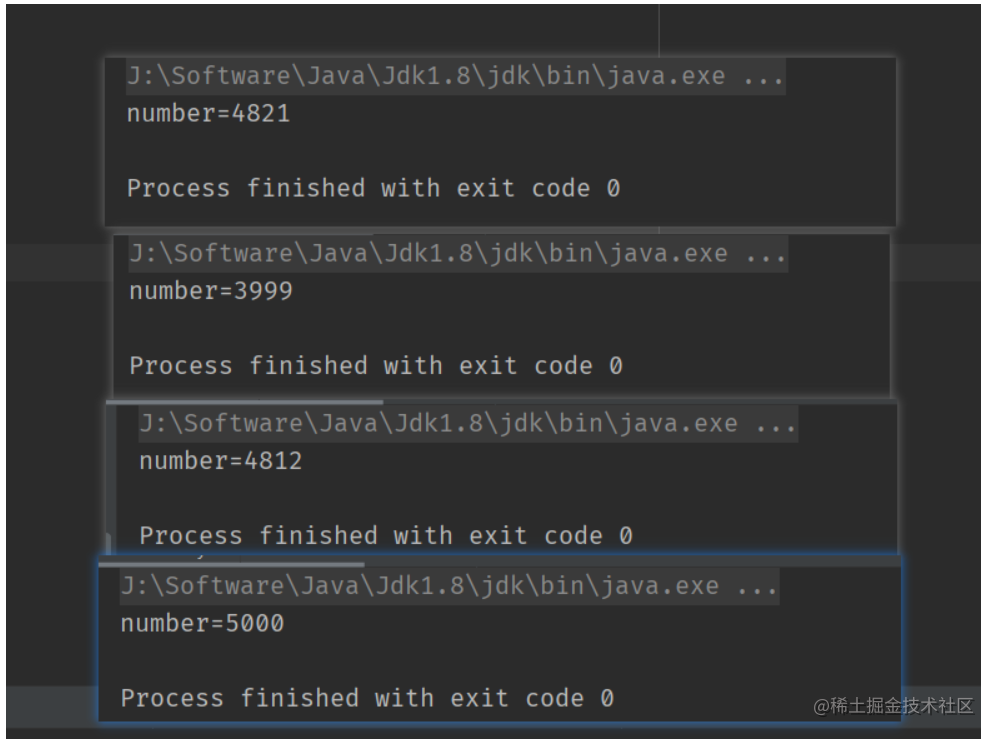Click the 稀土掘金技术社区 watermark
The height and width of the screenshot is (739, 997).
(x=893, y=706)
